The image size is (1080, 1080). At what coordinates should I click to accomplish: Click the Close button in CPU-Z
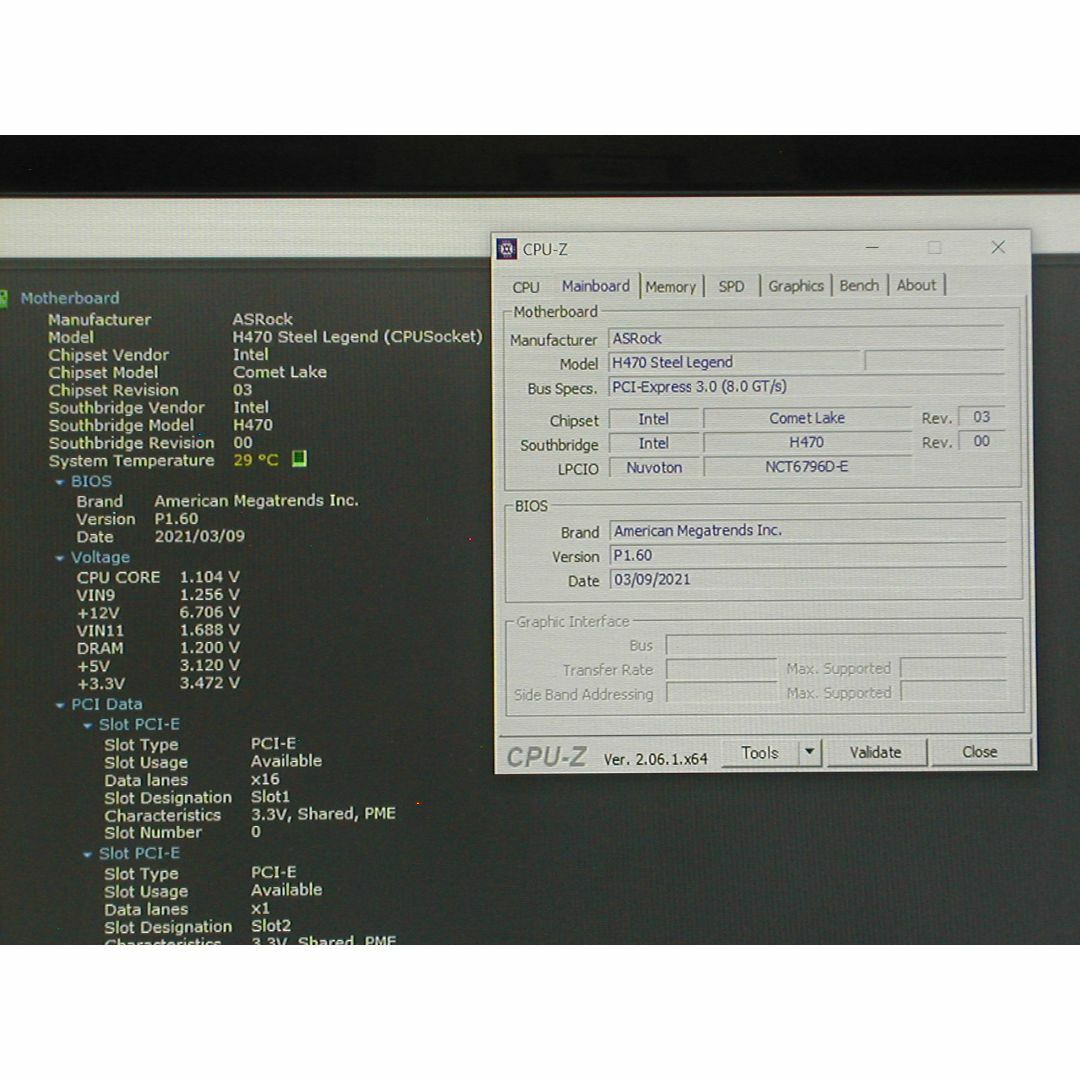click(x=979, y=751)
